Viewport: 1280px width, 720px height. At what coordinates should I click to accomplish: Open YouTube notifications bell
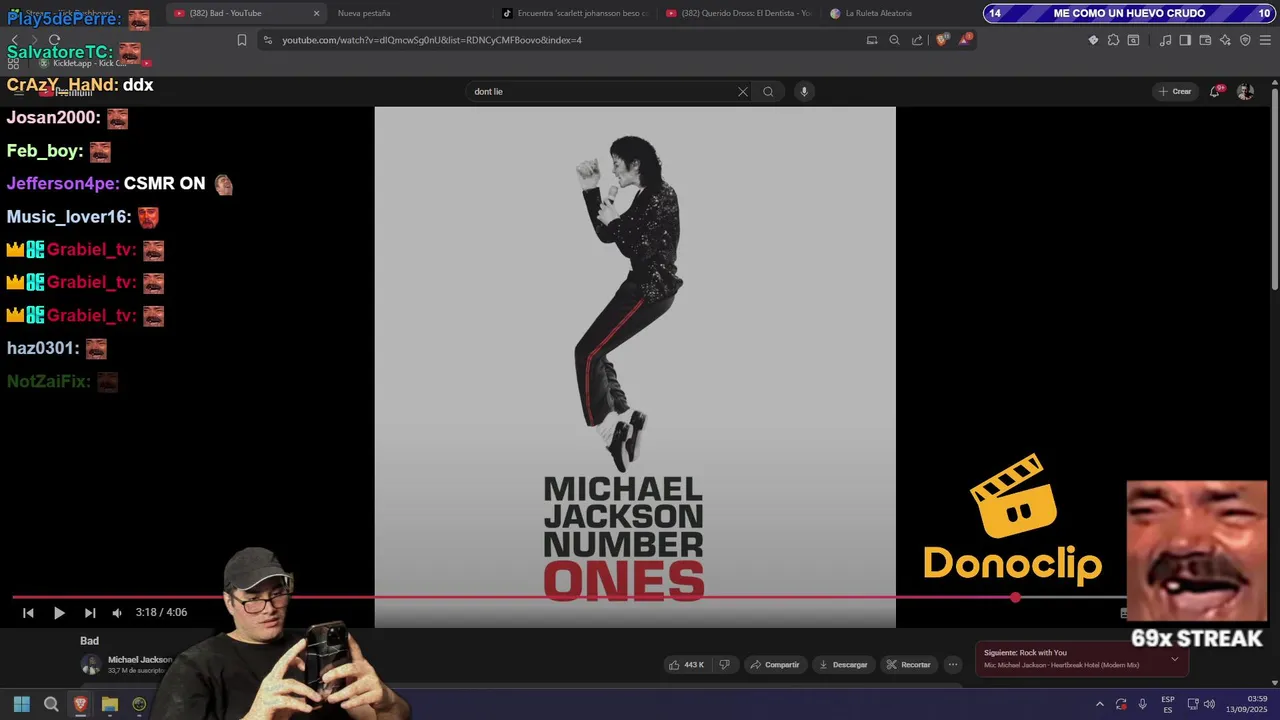1215,91
